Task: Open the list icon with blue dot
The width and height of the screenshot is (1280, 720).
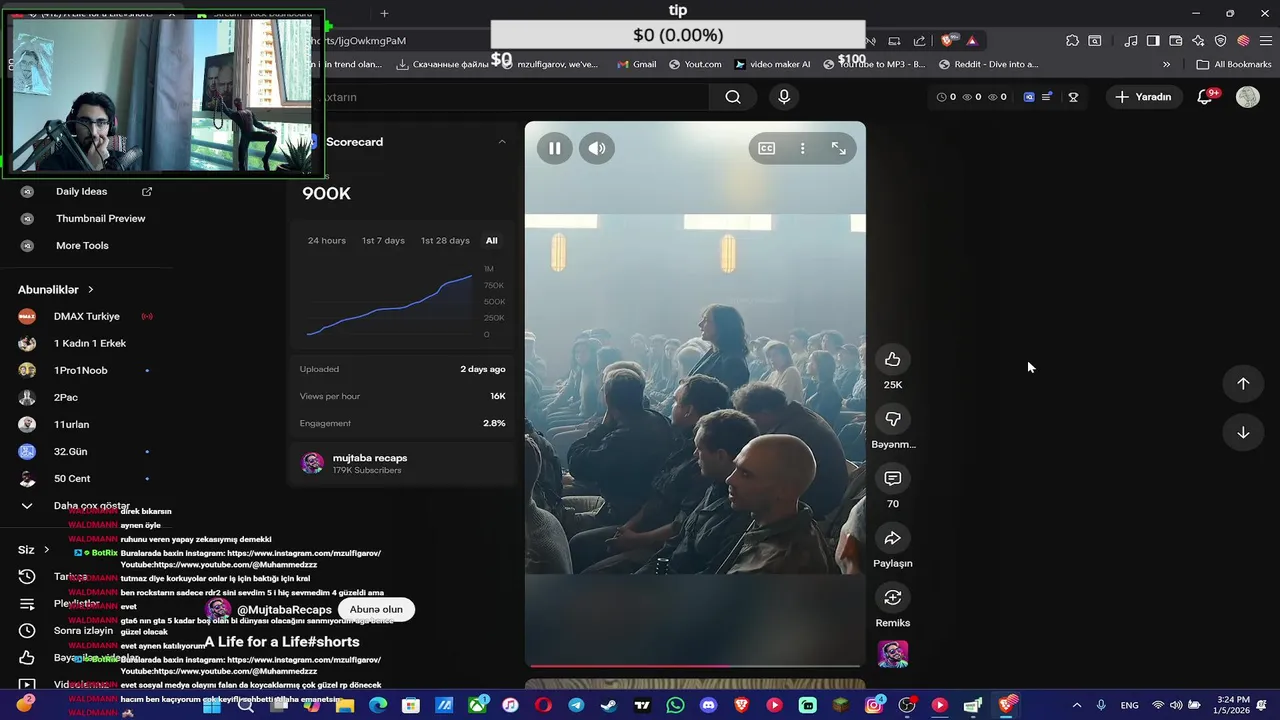Action: point(1047,97)
